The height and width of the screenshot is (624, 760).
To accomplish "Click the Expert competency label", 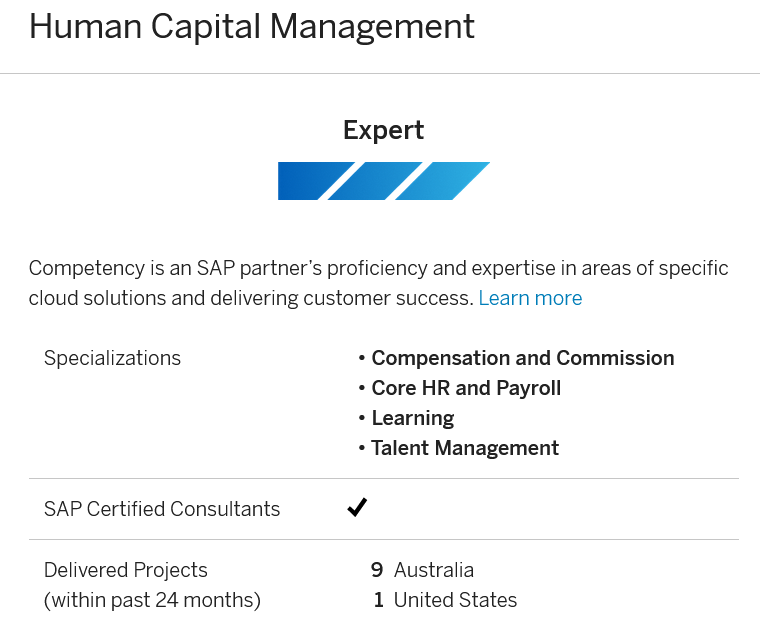I will (384, 130).
